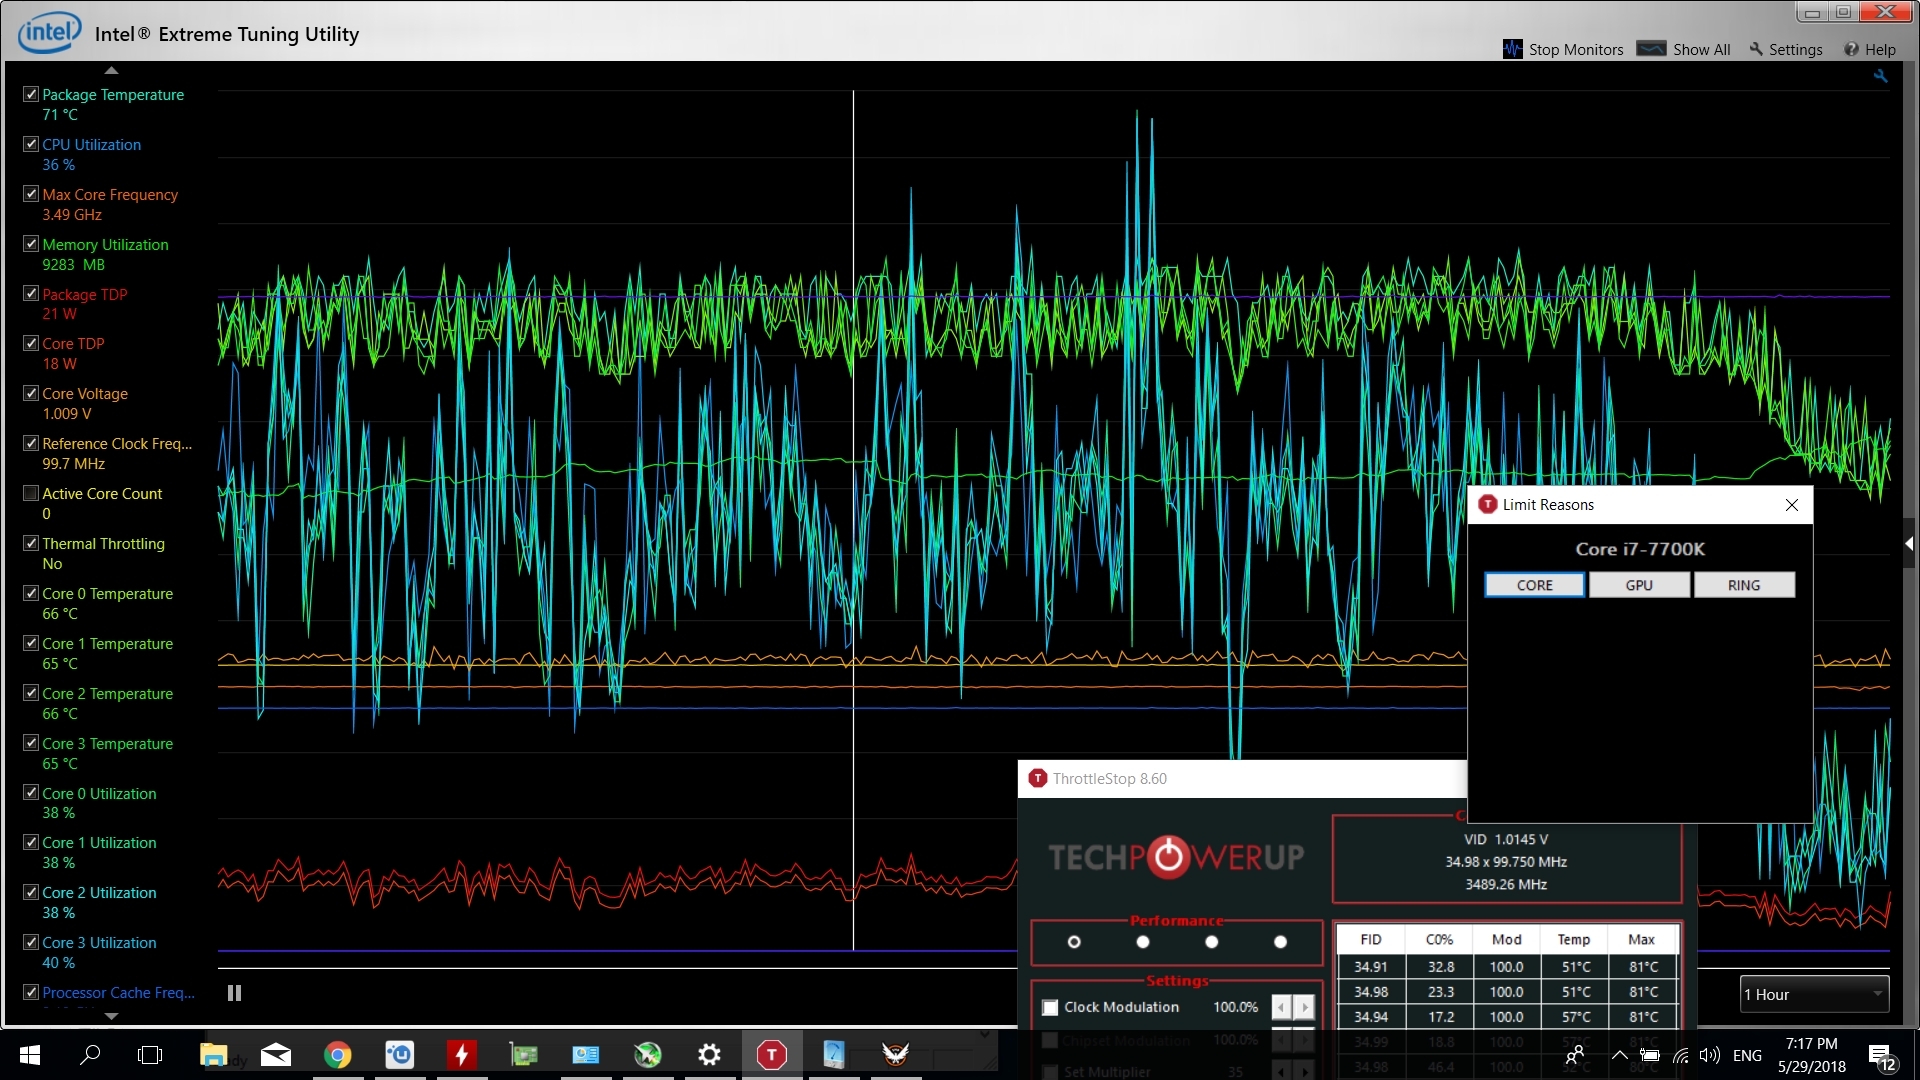Open the Settings menu item
The height and width of the screenshot is (1080, 1920).
point(1795,49)
